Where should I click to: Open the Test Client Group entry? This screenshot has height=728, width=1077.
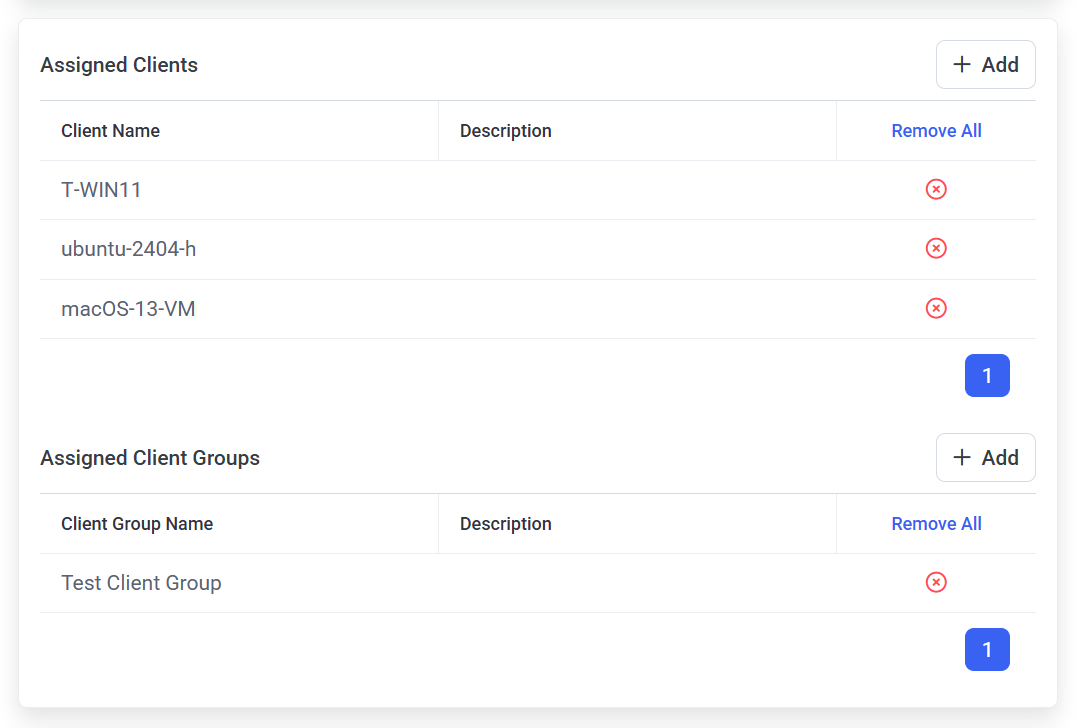click(x=141, y=583)
